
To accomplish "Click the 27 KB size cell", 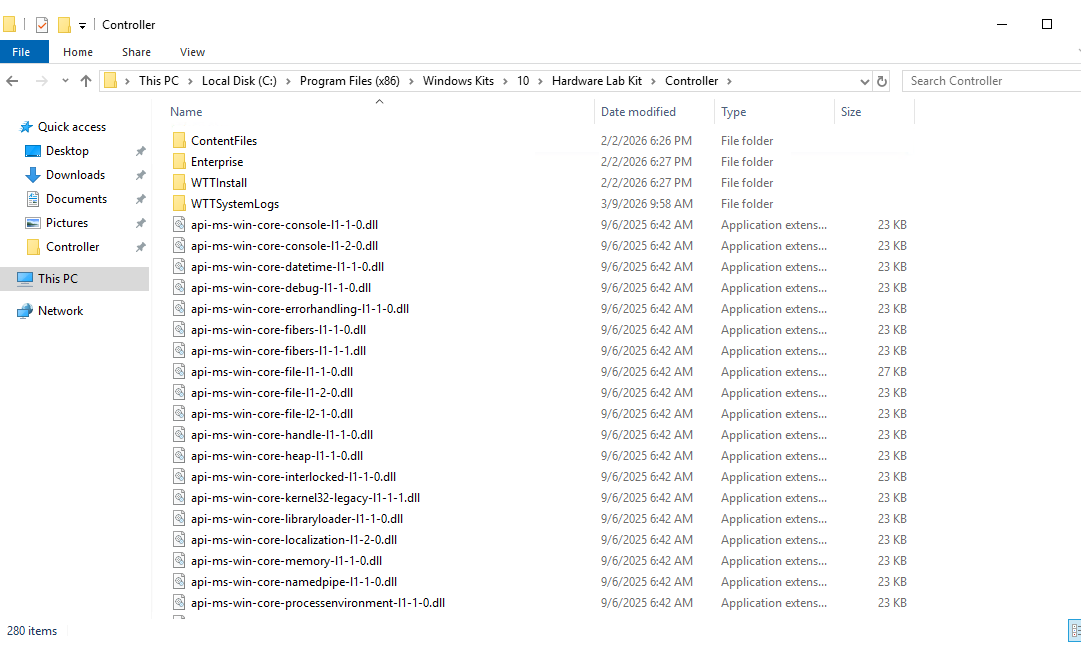I will pyautogui.click(x=892, y=372).
